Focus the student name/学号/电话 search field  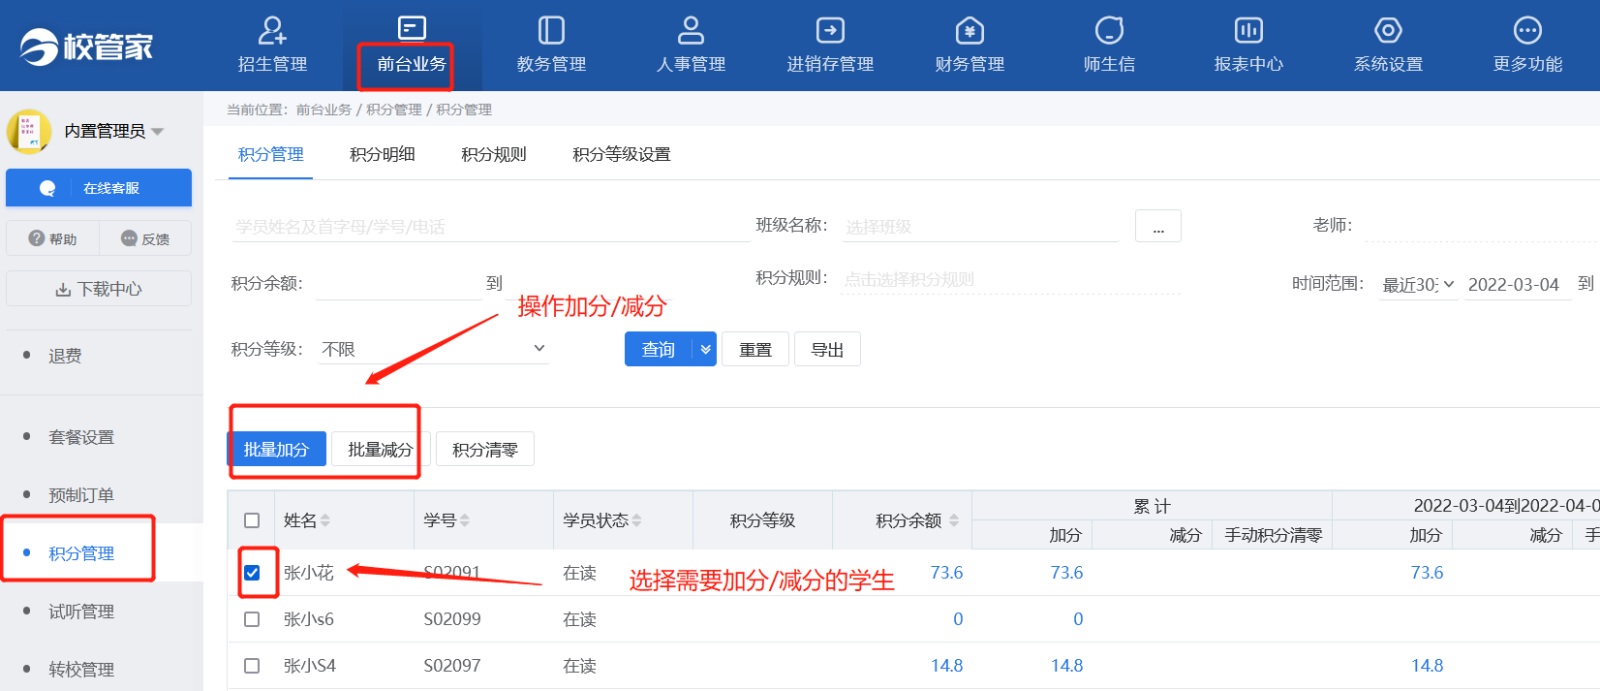(x=490, y=227)
